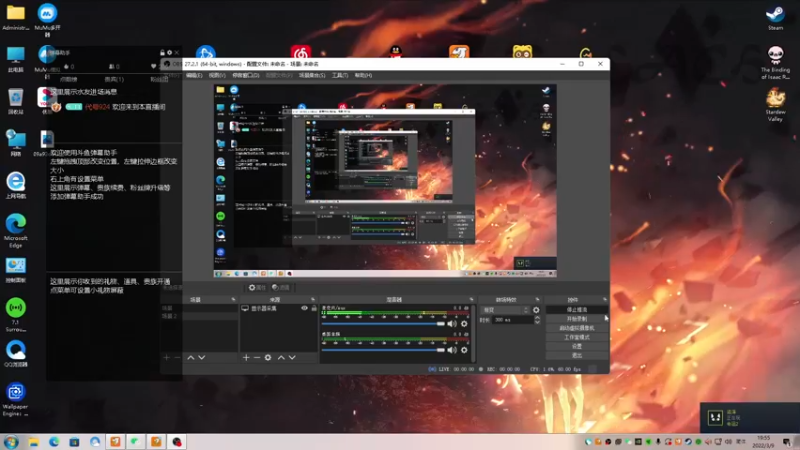This screenshot has width=800, height=450.
Task: Click 开始录制 start recording button
Action: pos(577,319)
